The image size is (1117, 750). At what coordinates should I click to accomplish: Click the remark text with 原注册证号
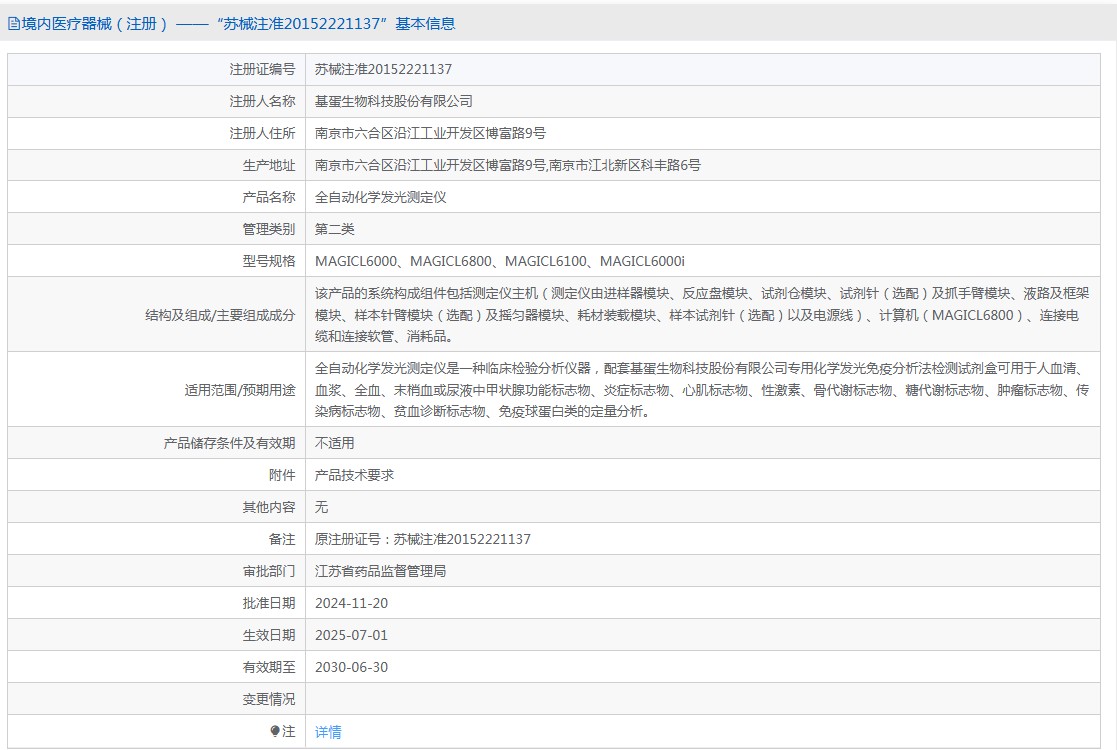point(422,539)
